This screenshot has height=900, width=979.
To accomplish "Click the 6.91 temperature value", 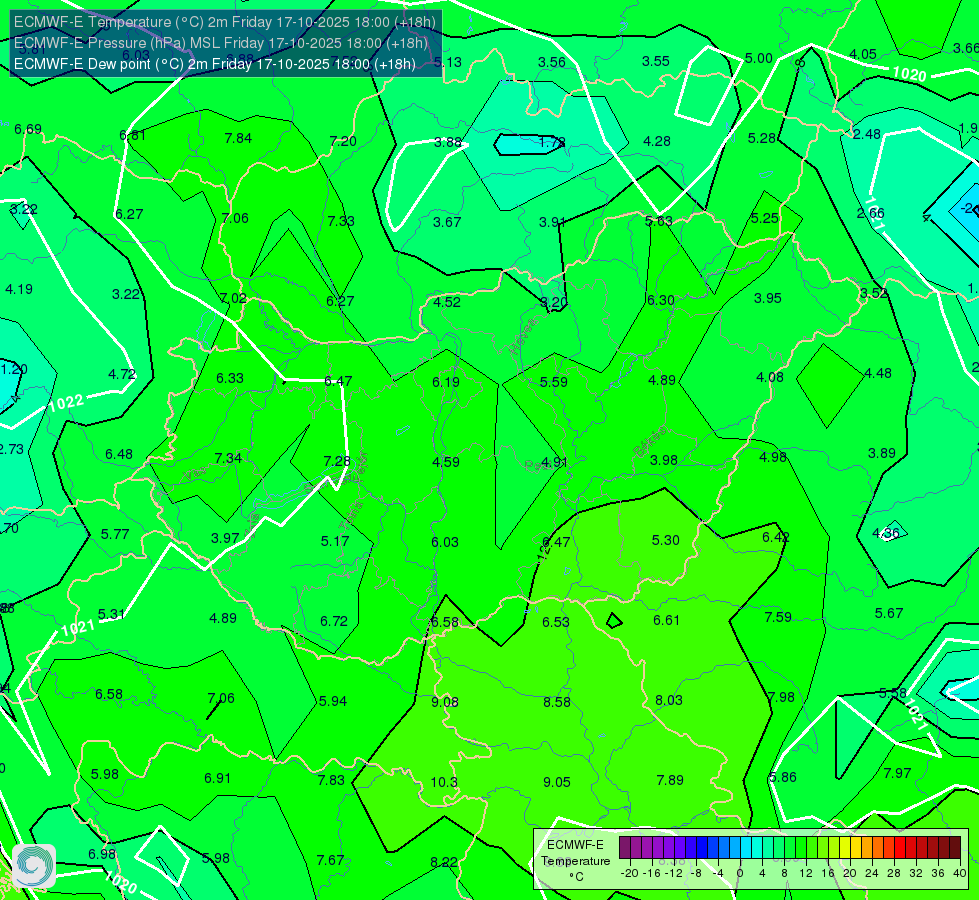I will [217, 778].
